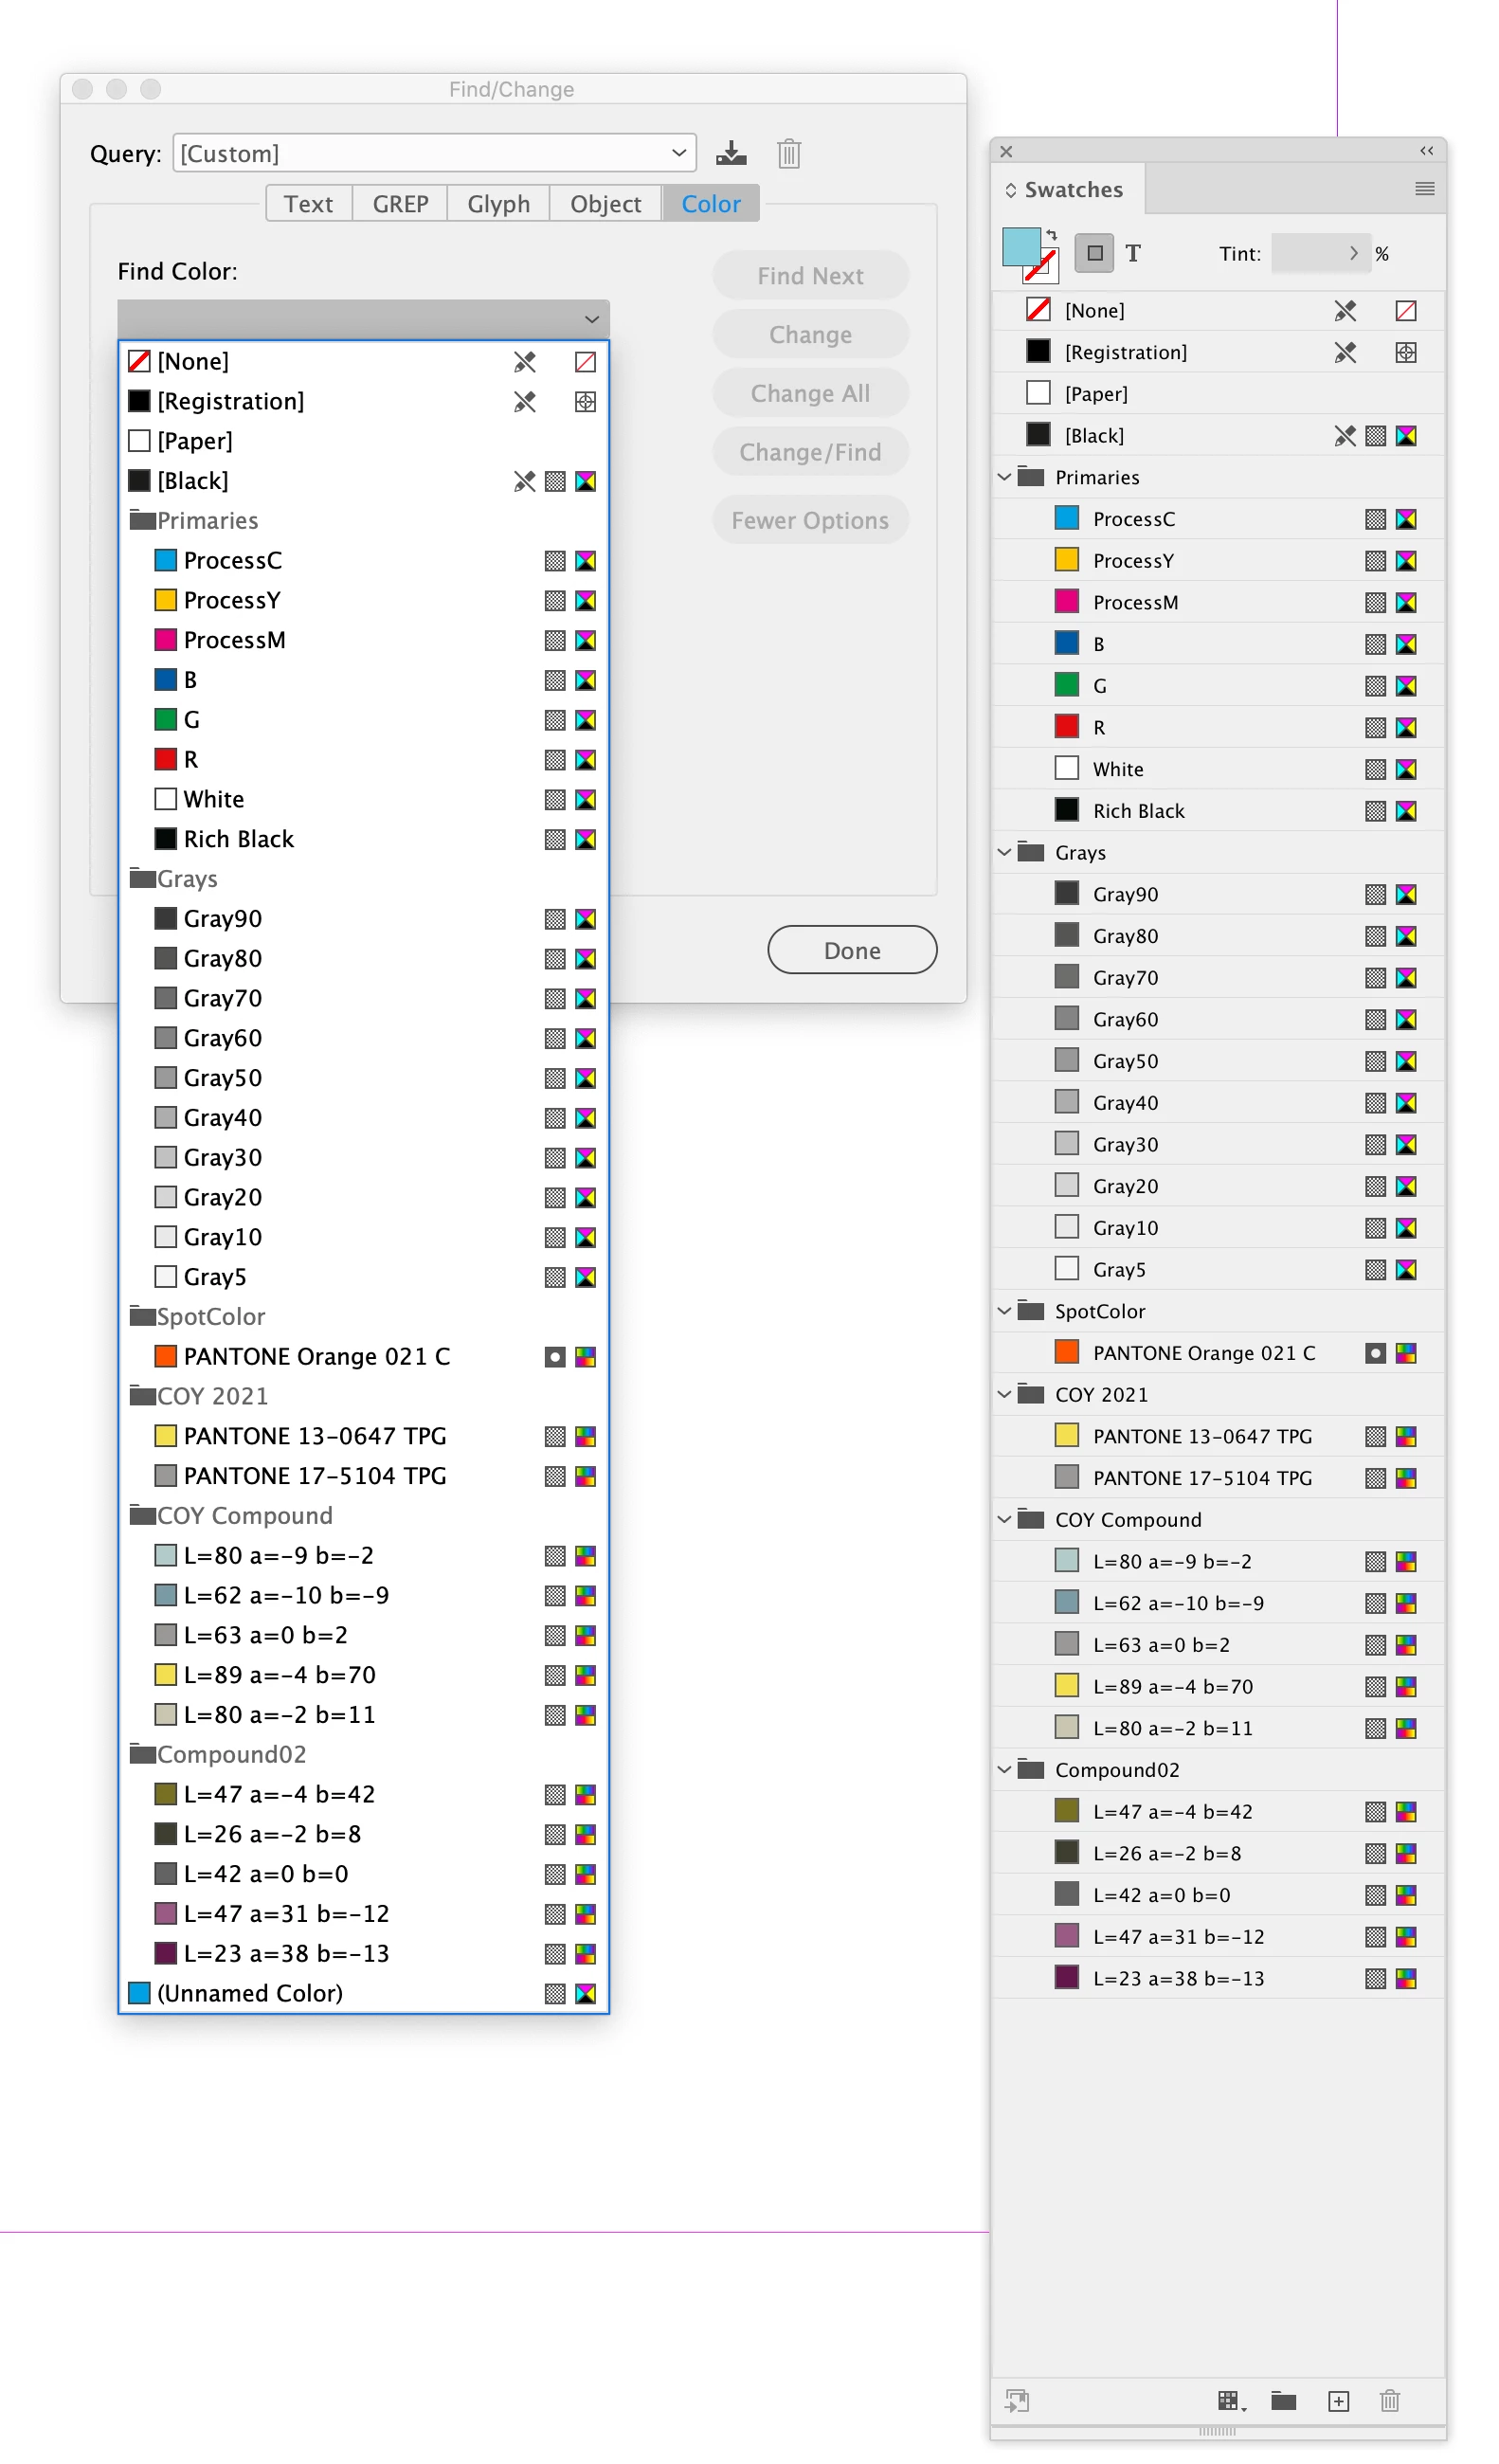Switch to the Text tab

pos(308,203)
